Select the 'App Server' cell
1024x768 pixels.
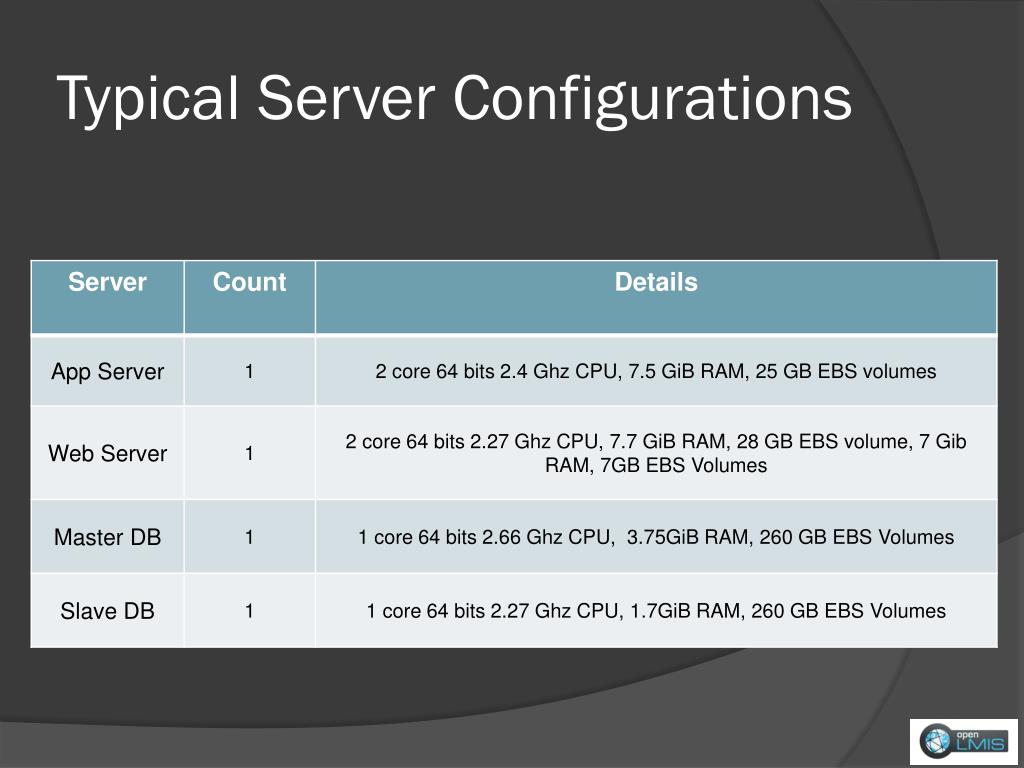[x=107, y=371]
